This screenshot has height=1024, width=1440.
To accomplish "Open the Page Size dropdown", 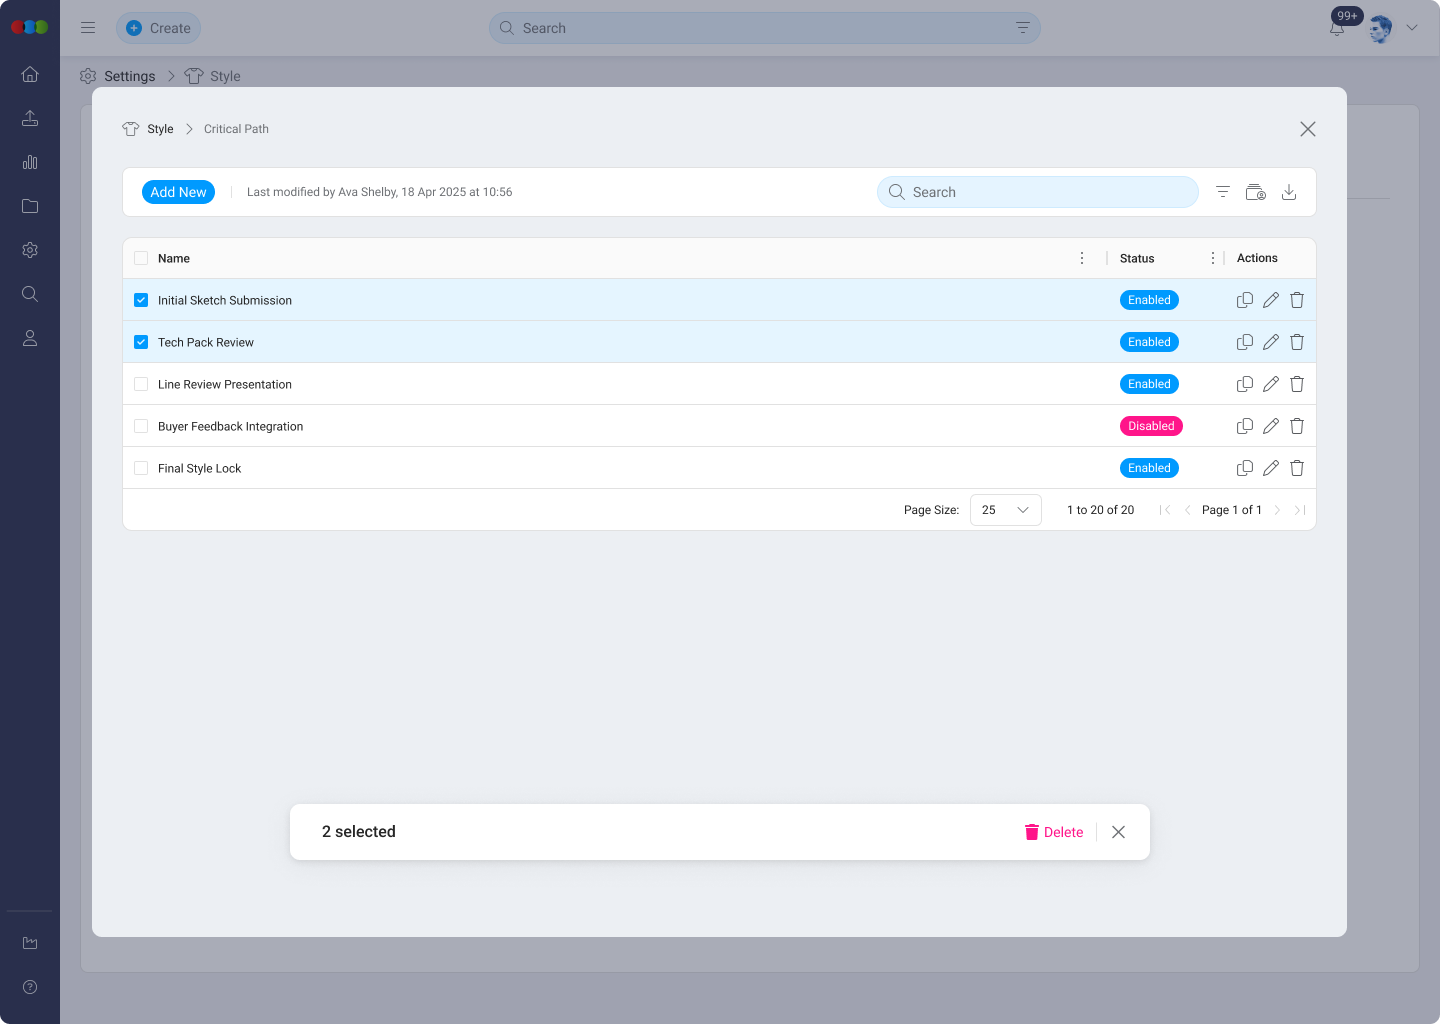I will (x=1005, y=510).
